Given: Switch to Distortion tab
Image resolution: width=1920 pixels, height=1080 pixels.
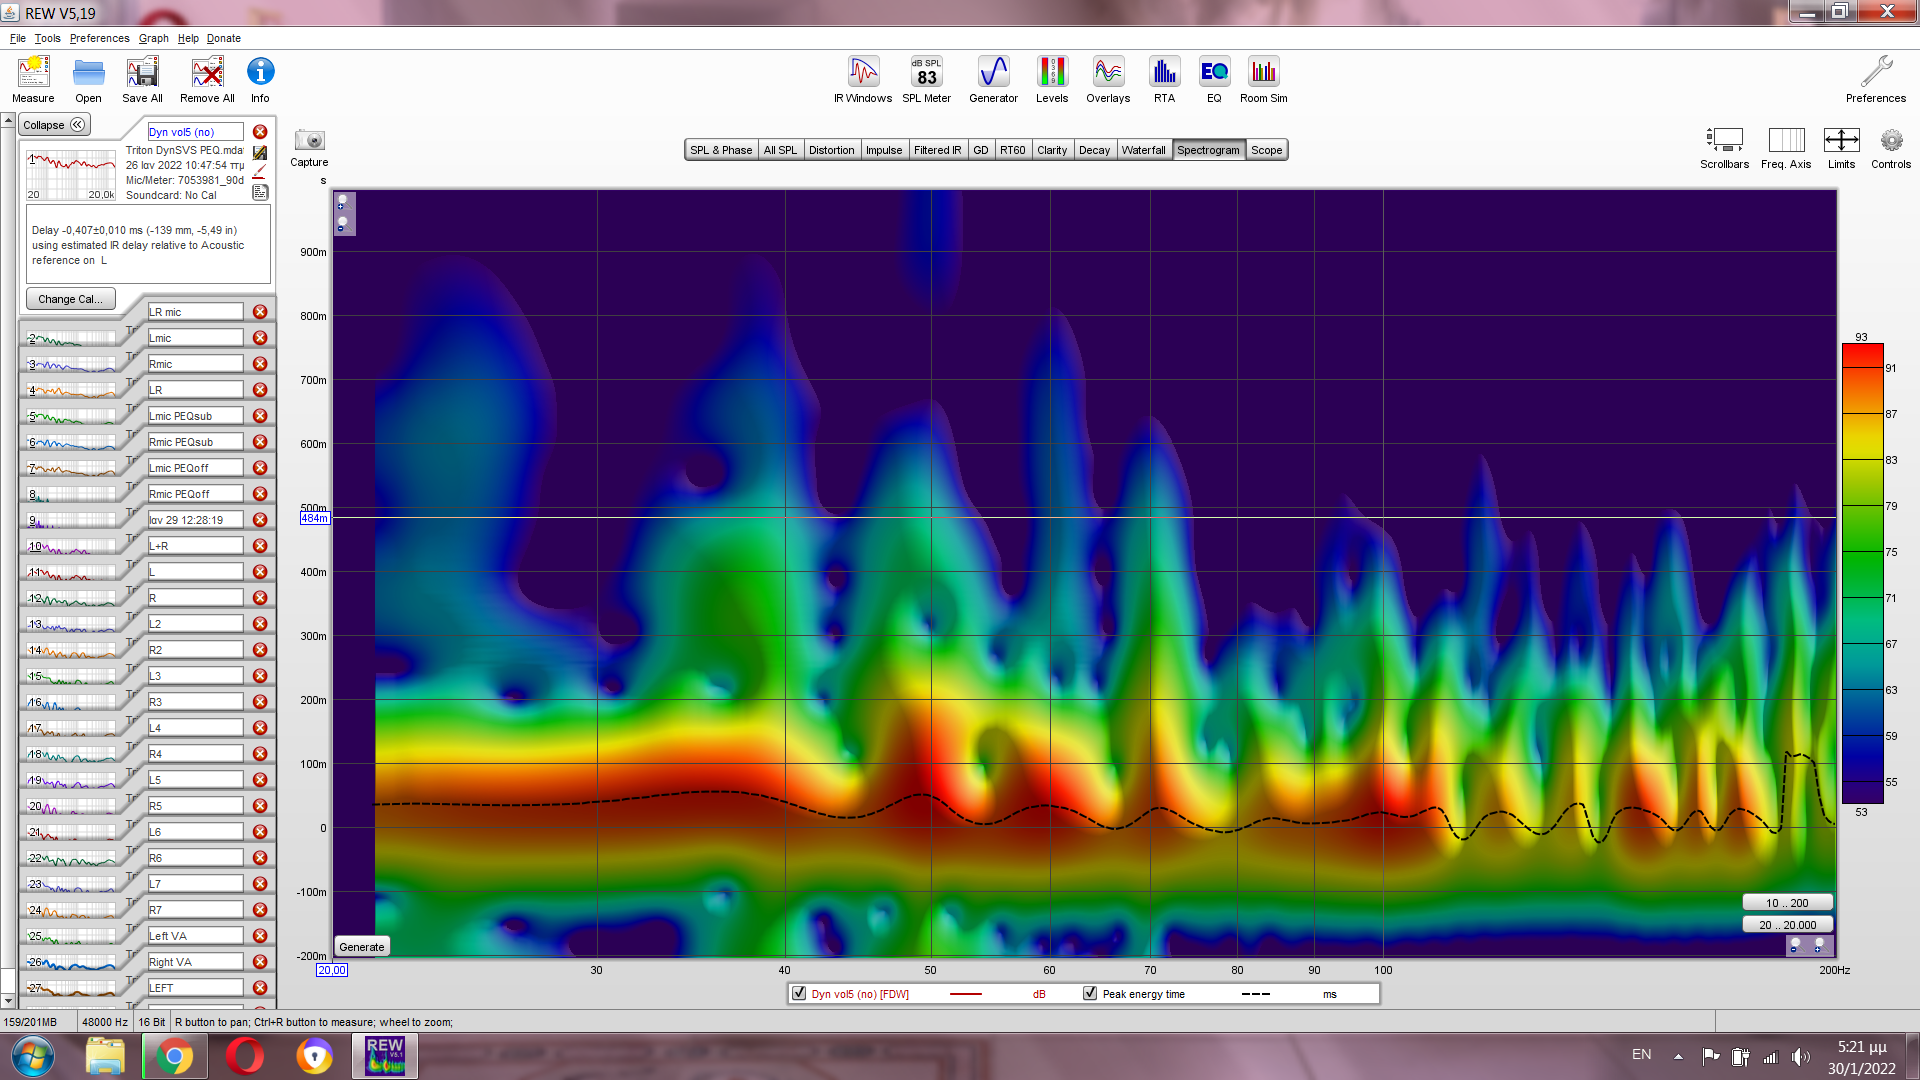Looking at the screenshot, I should 831,150.
